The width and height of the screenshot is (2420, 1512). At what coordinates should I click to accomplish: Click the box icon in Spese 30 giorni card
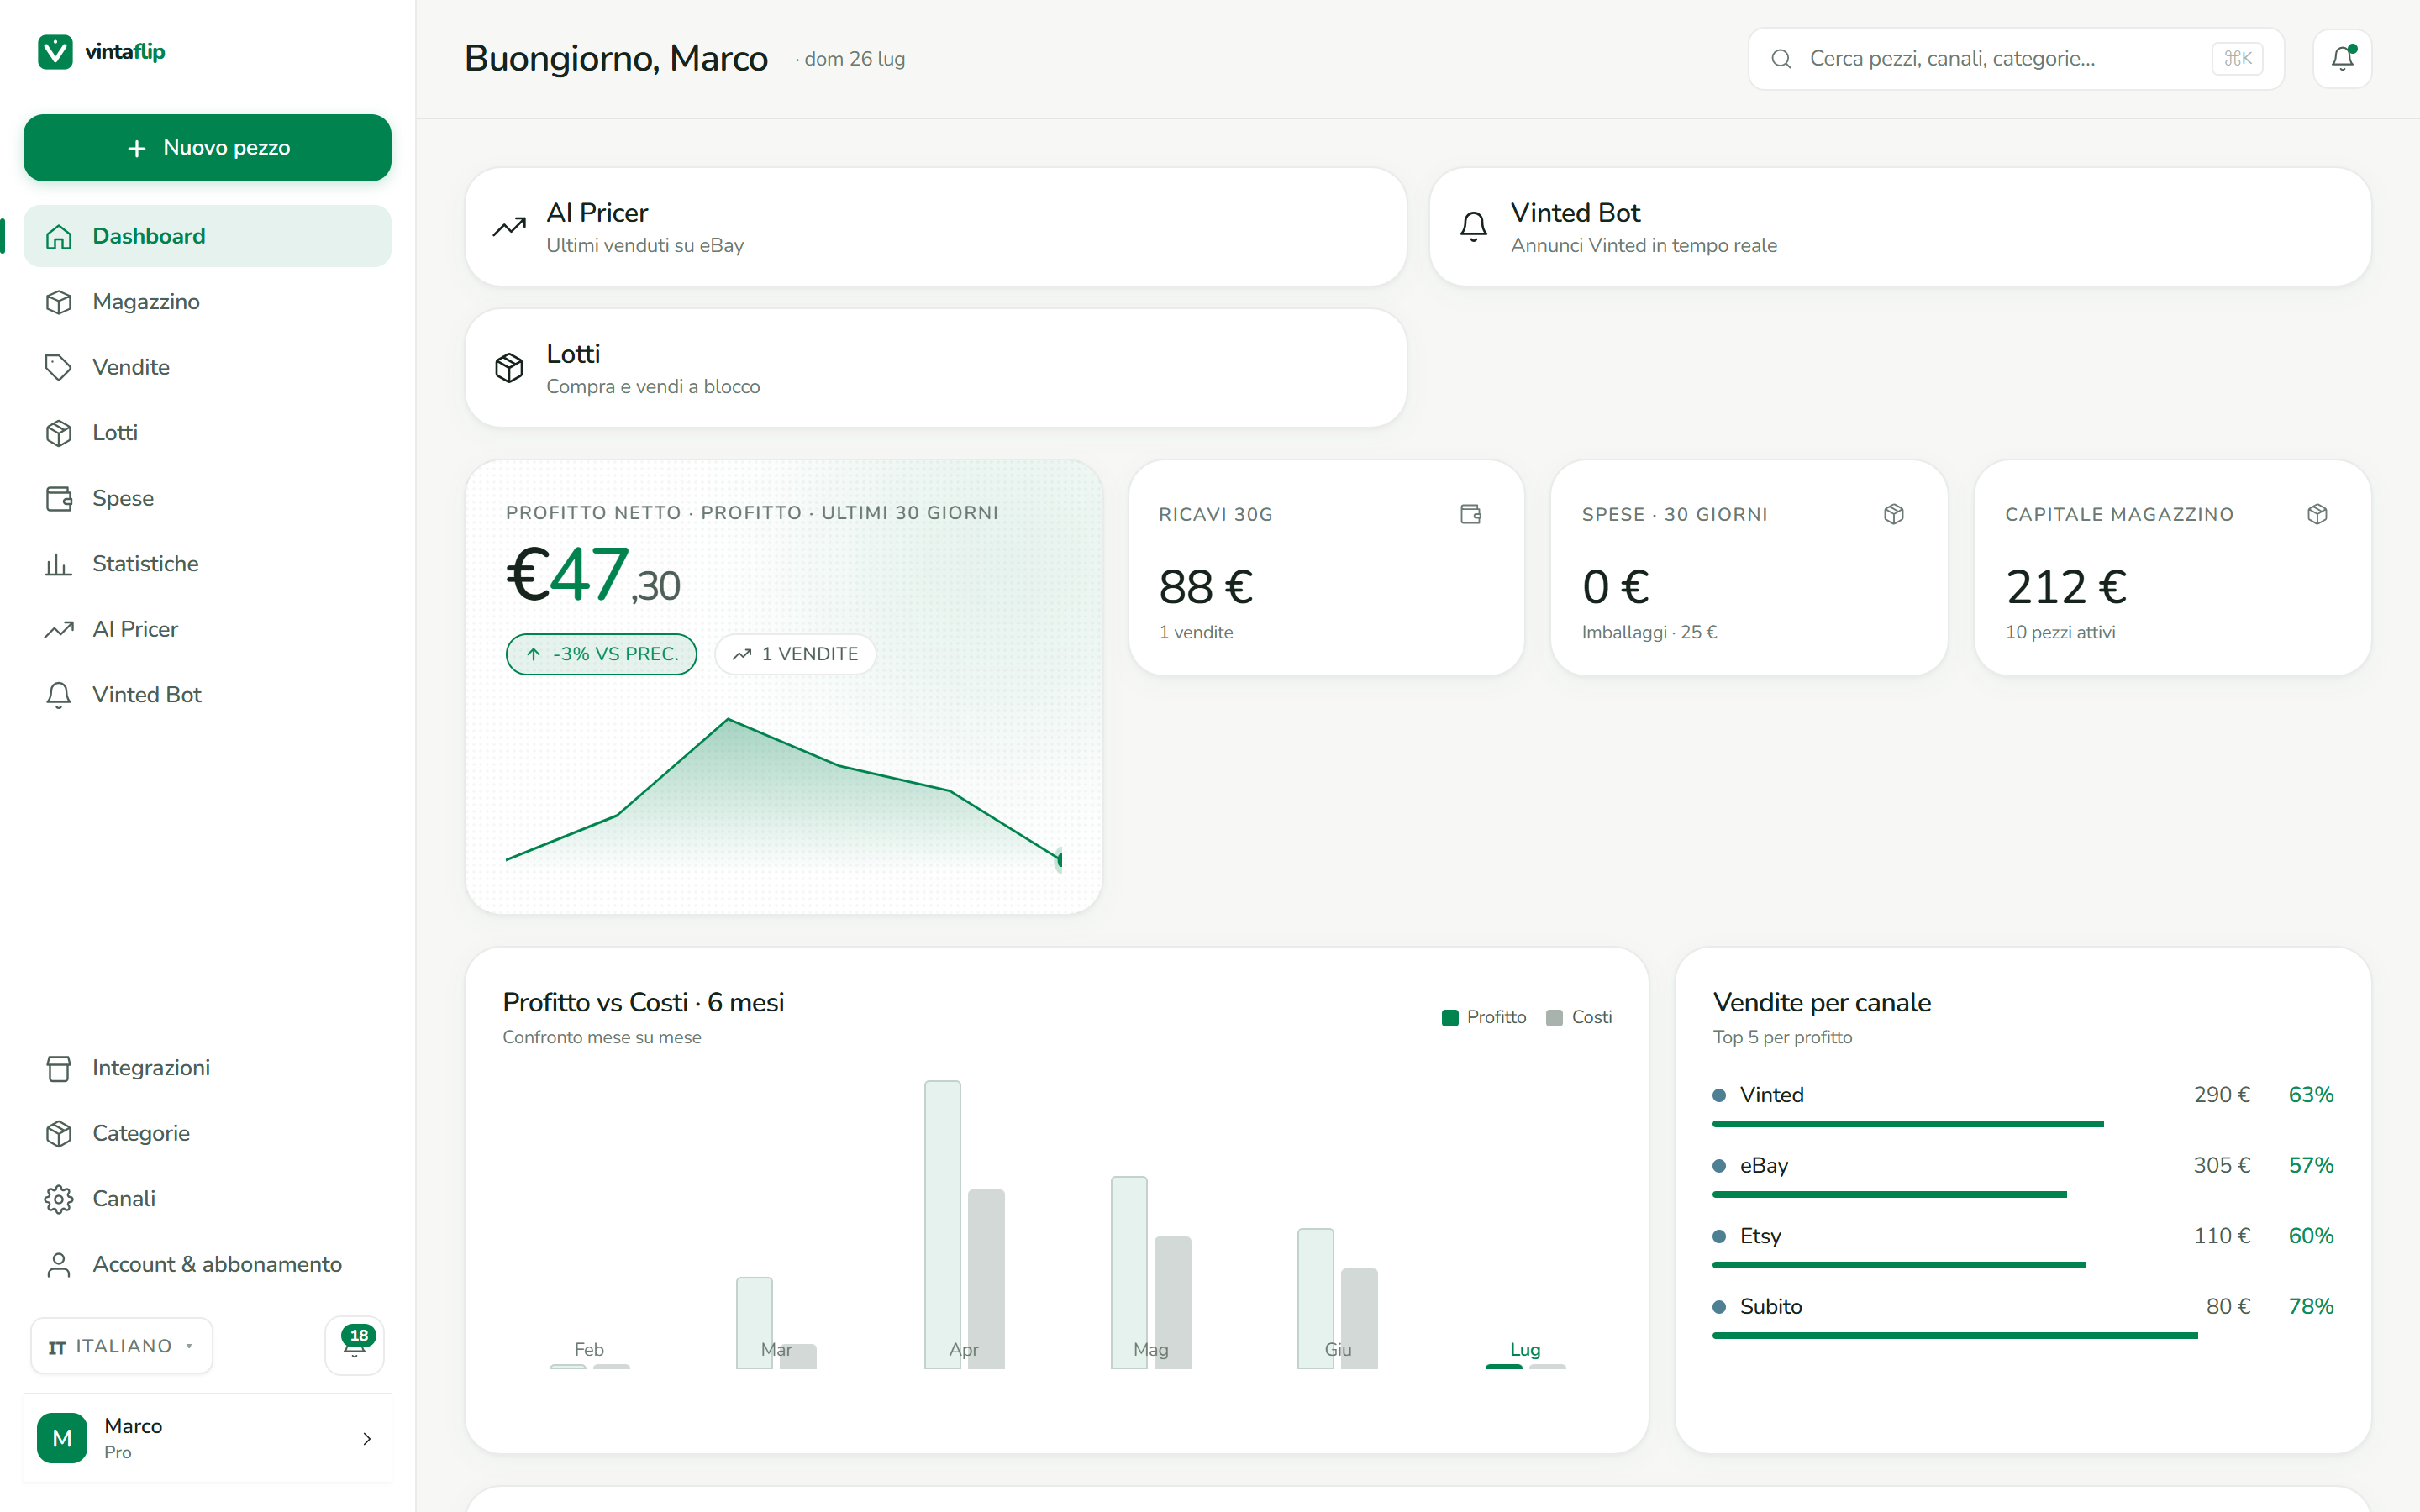click(x=1894, y=514)
